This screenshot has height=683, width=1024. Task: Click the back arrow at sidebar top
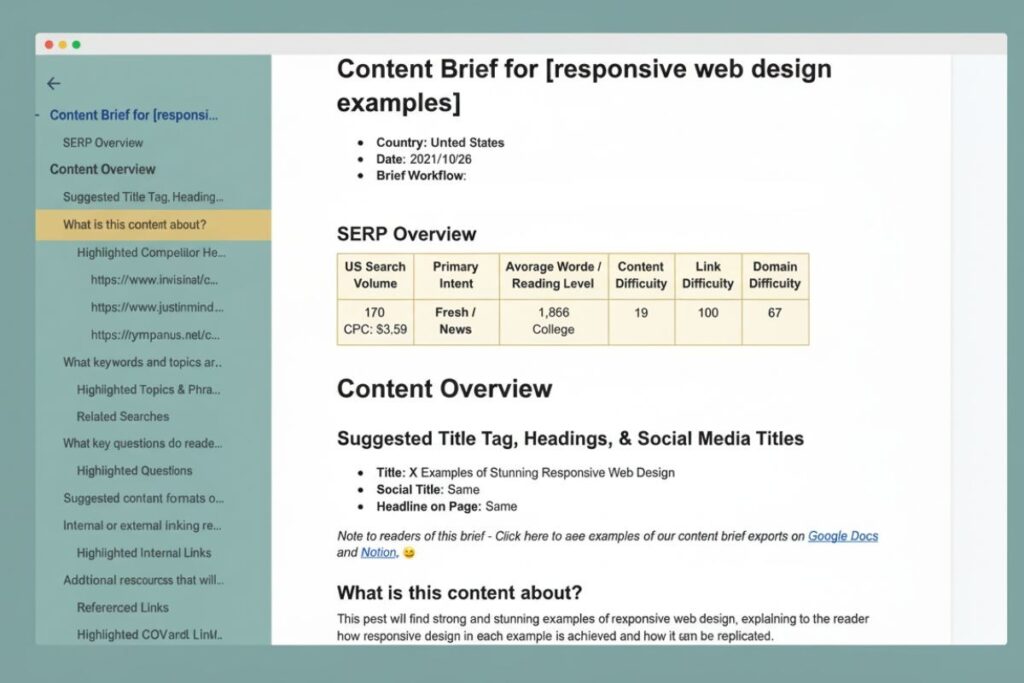pos(53,84)
